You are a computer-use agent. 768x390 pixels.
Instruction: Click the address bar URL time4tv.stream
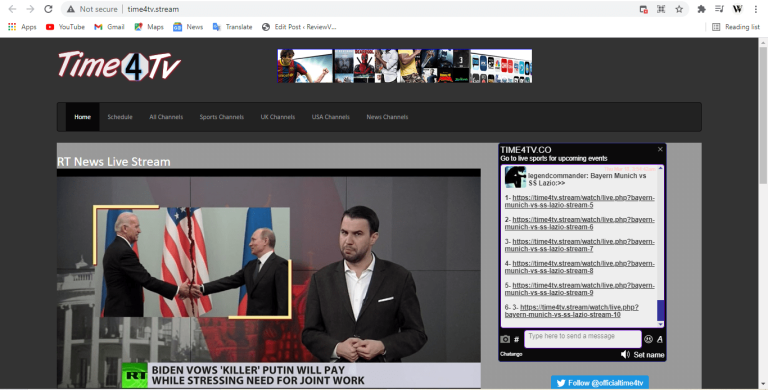[x=153, y=9]
